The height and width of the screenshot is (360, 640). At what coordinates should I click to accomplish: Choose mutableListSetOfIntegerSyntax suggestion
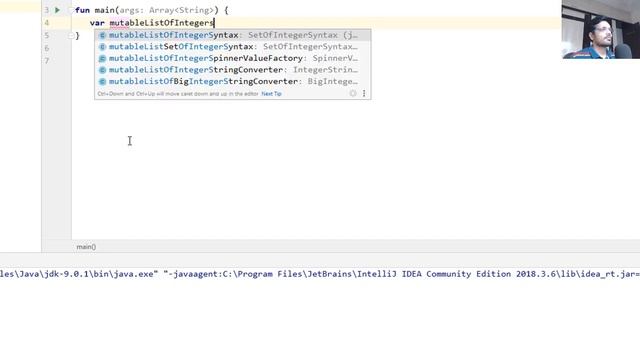pos(233,47)
